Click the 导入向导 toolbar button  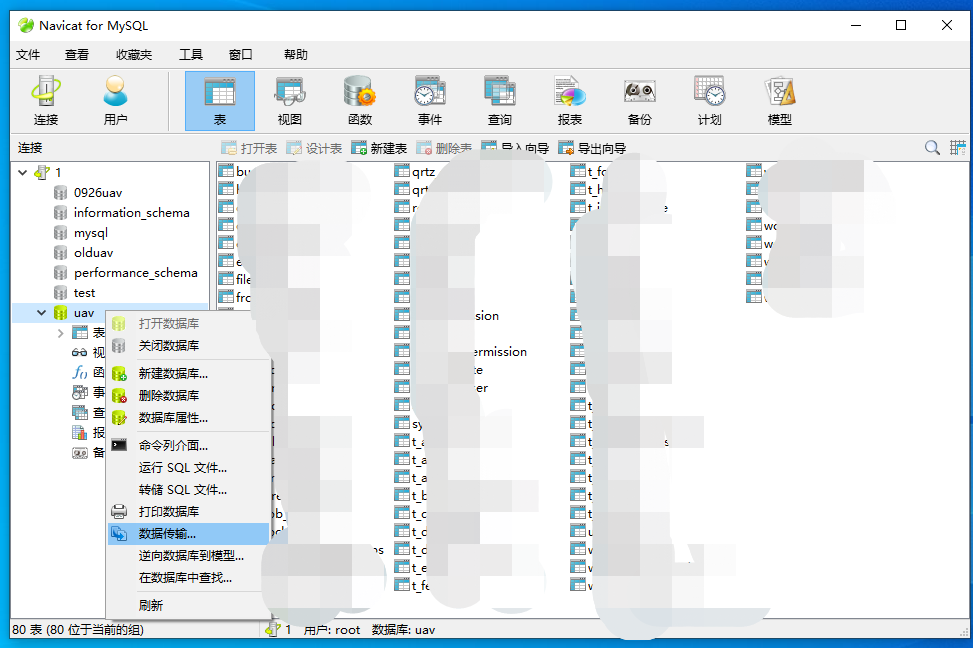pyautogui.click(x=516, y=148)
